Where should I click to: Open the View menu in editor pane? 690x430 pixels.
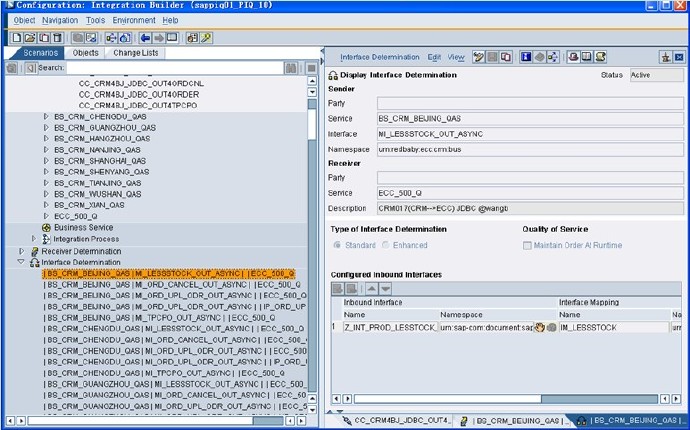[x=456, y=57]
